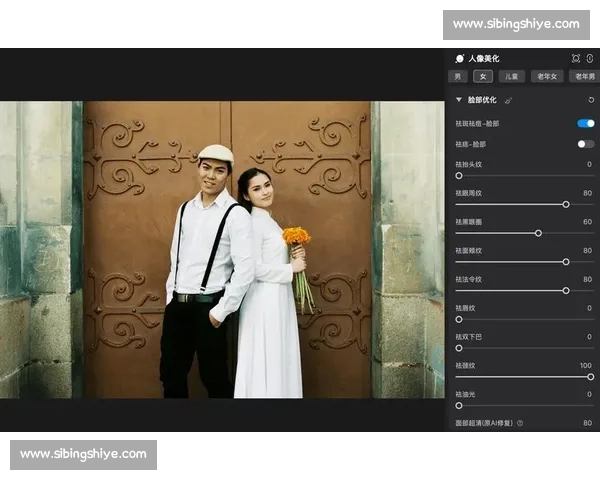Click the face detection frame icon
The image size is (600, 480).
pos(576,59)
